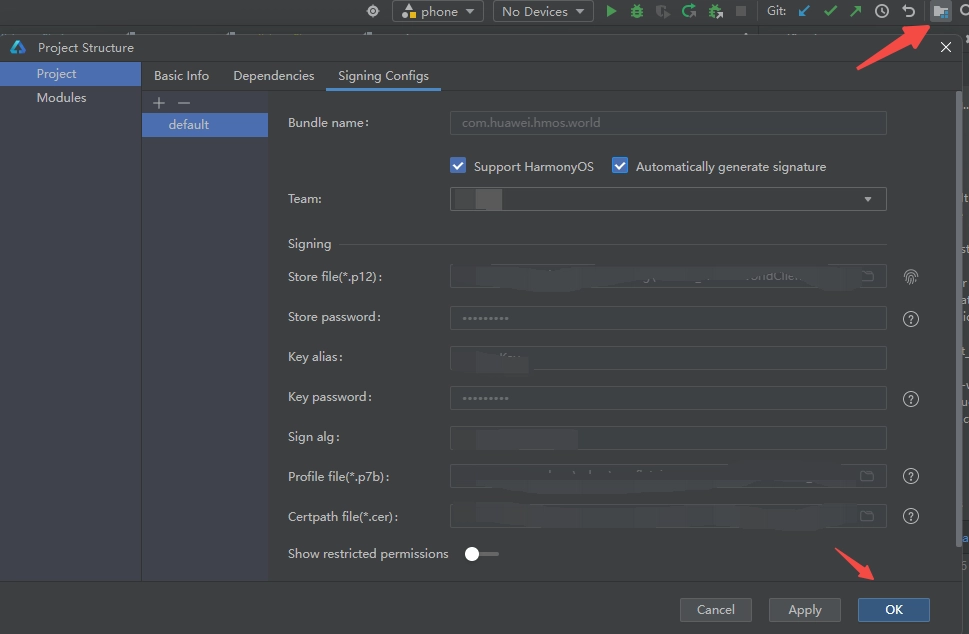Click the Git commit checkmark
969x634 pixels.
[x=830, y=12]
